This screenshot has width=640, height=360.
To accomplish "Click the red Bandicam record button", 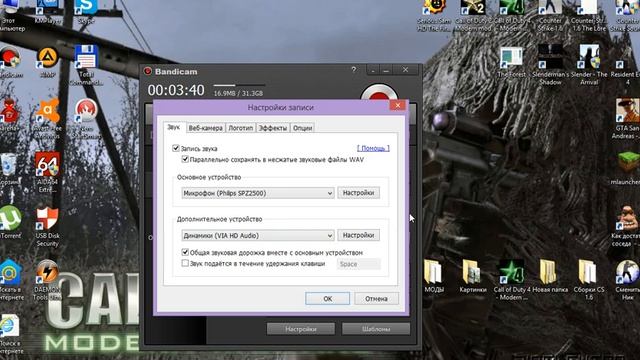I will [379, 93].
